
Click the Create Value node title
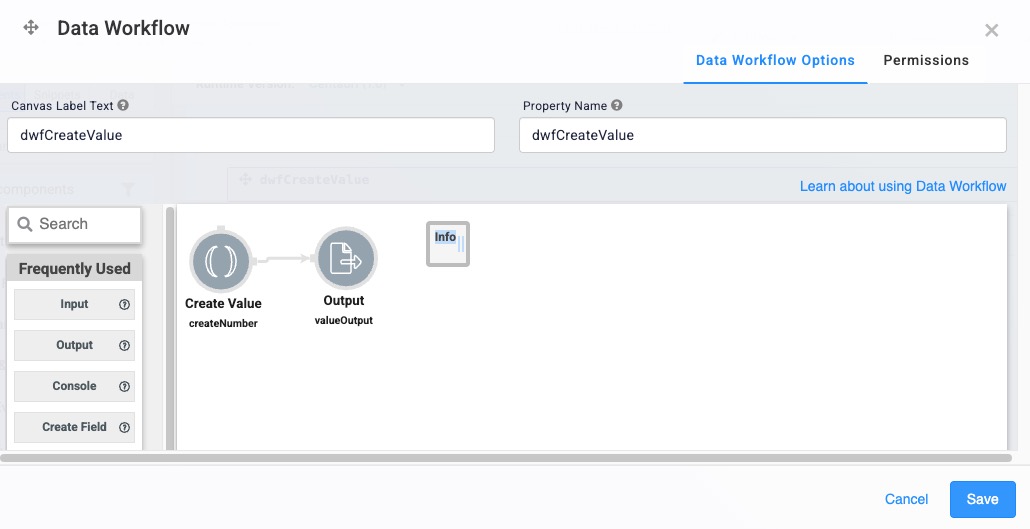[x=223, y=304]
